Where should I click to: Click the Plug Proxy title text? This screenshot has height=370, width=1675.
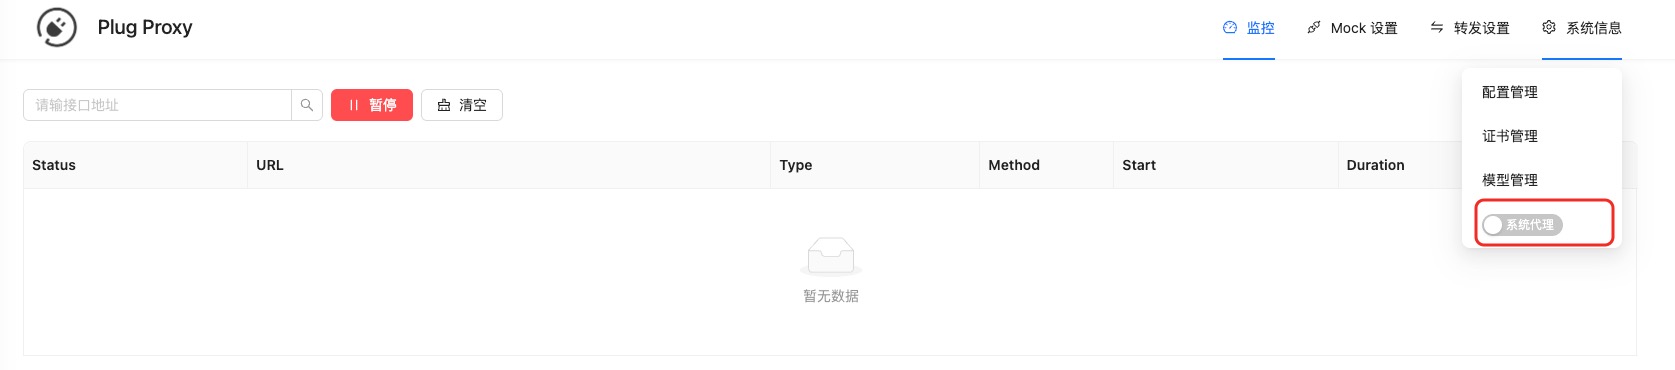pyautogui.click(x=145, y=27)
